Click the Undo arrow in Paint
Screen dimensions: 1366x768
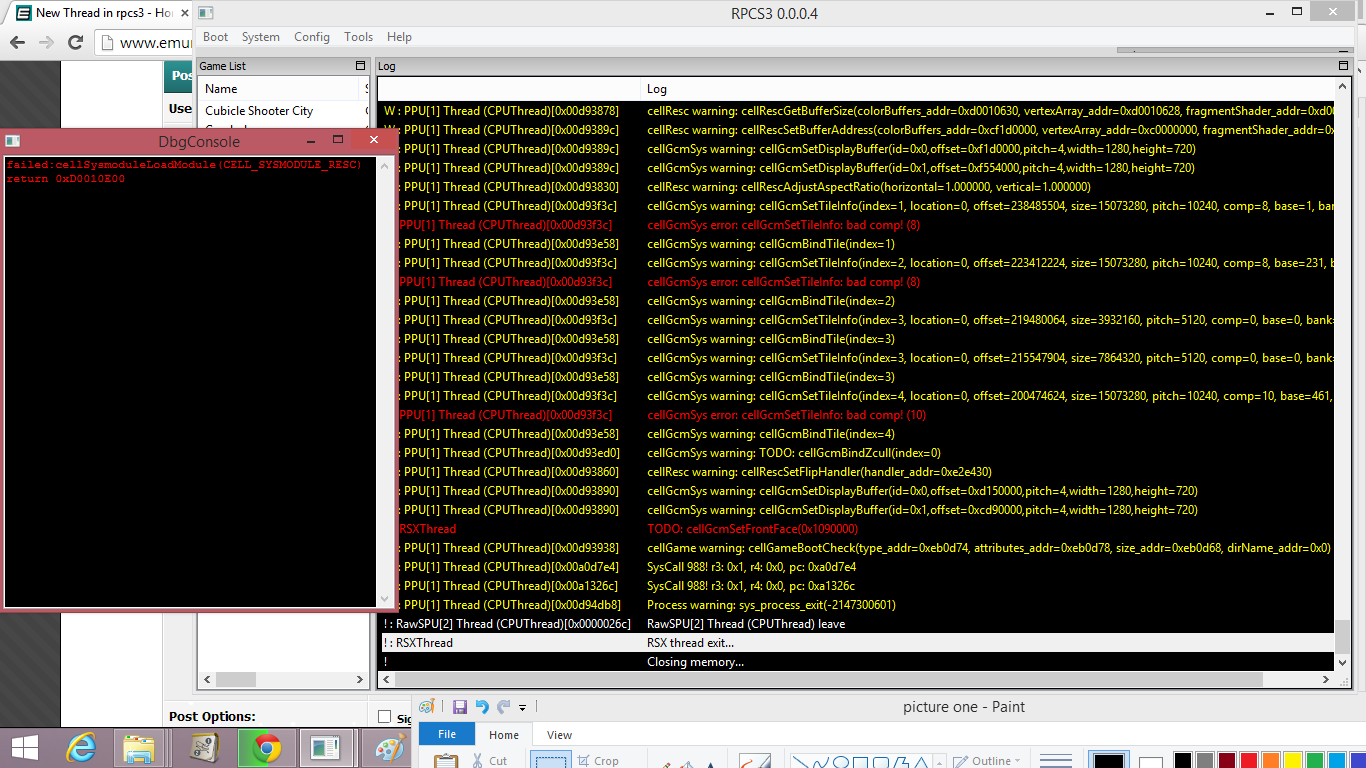coord(482,707)
